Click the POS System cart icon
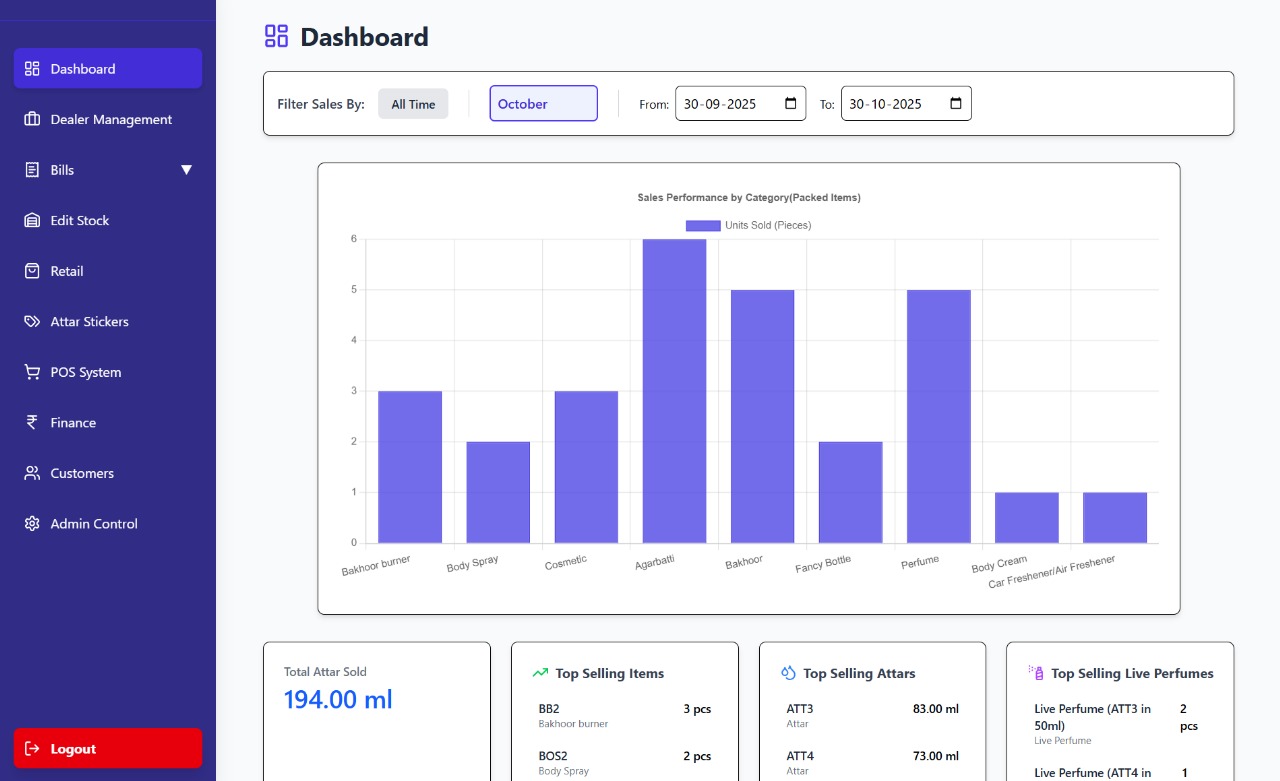Screen dimensions: 1280x781 point(32,372)
